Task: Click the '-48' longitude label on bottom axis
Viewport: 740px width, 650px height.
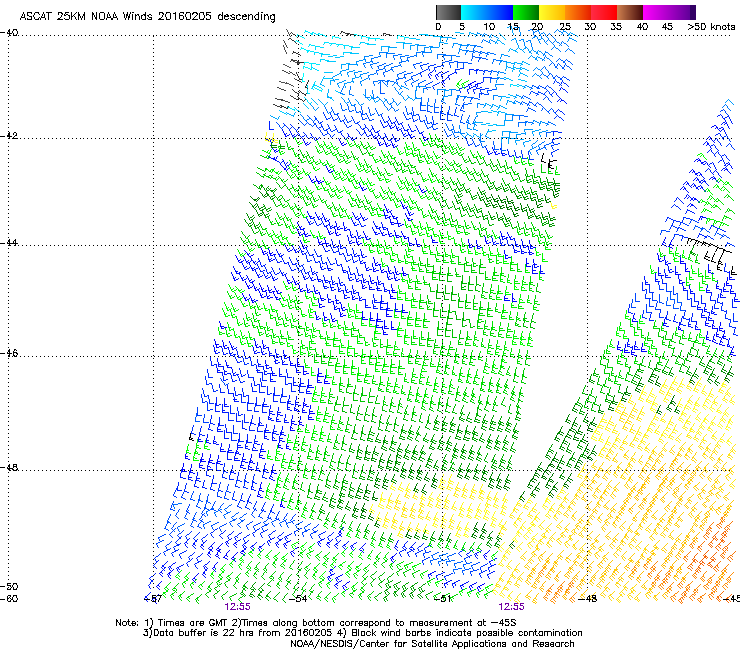Action: [x=588, y=599]
